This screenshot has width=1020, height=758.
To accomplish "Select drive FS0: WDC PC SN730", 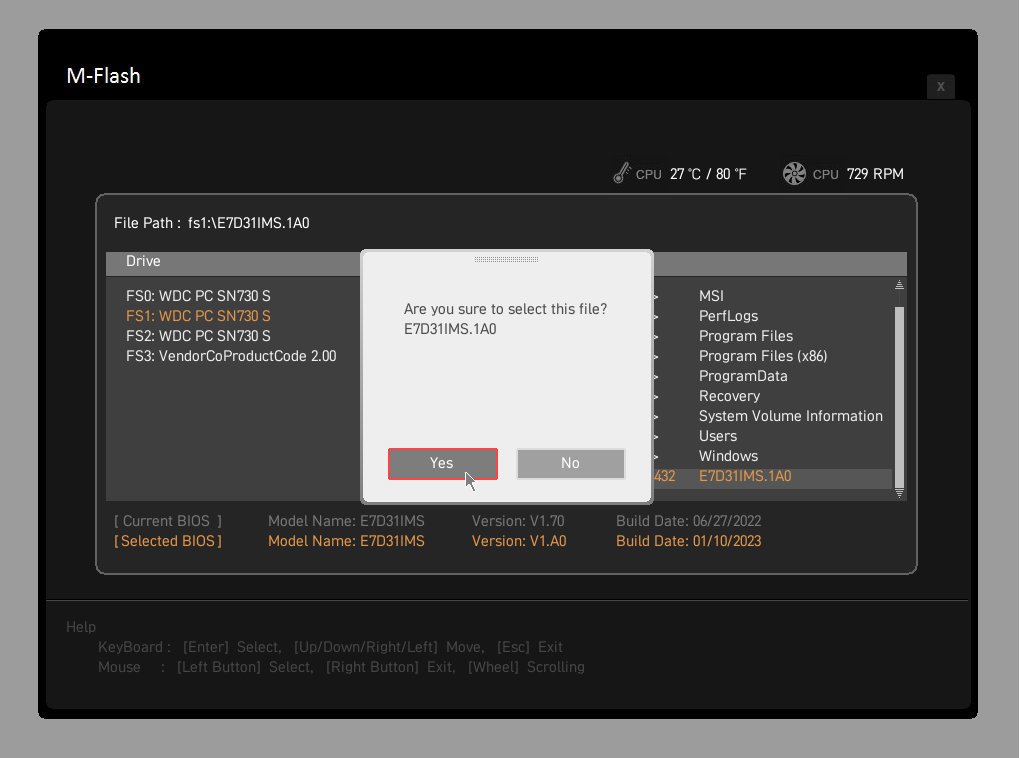I will point(198,296).
